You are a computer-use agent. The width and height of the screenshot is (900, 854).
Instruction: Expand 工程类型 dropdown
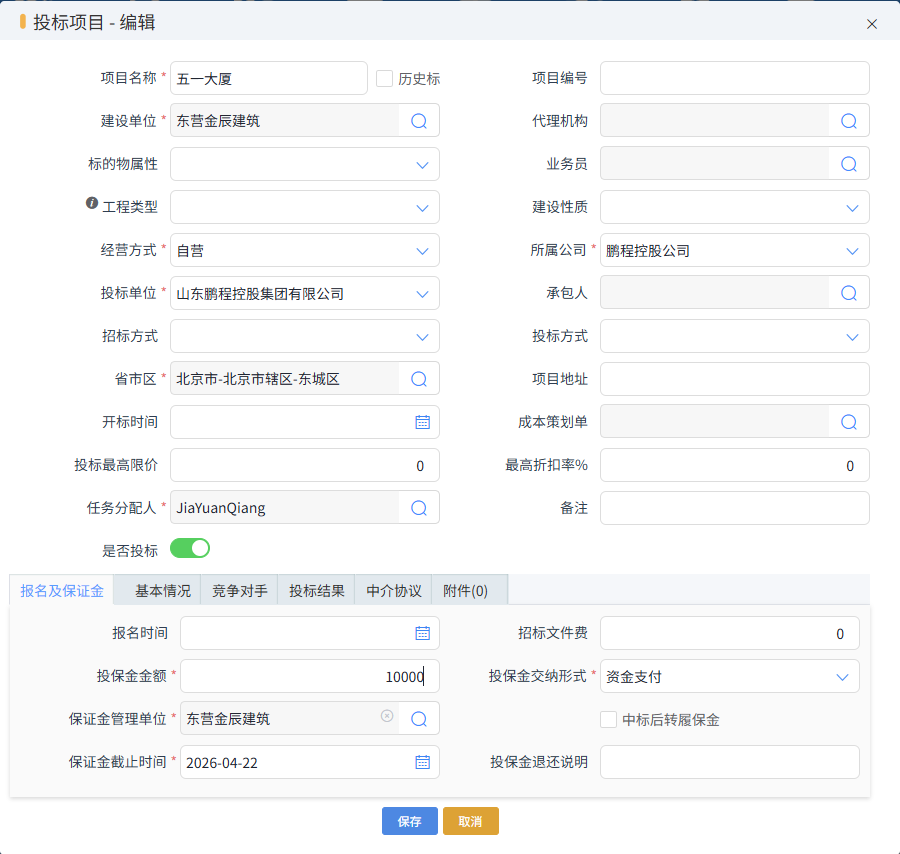(x=422, y=208)
